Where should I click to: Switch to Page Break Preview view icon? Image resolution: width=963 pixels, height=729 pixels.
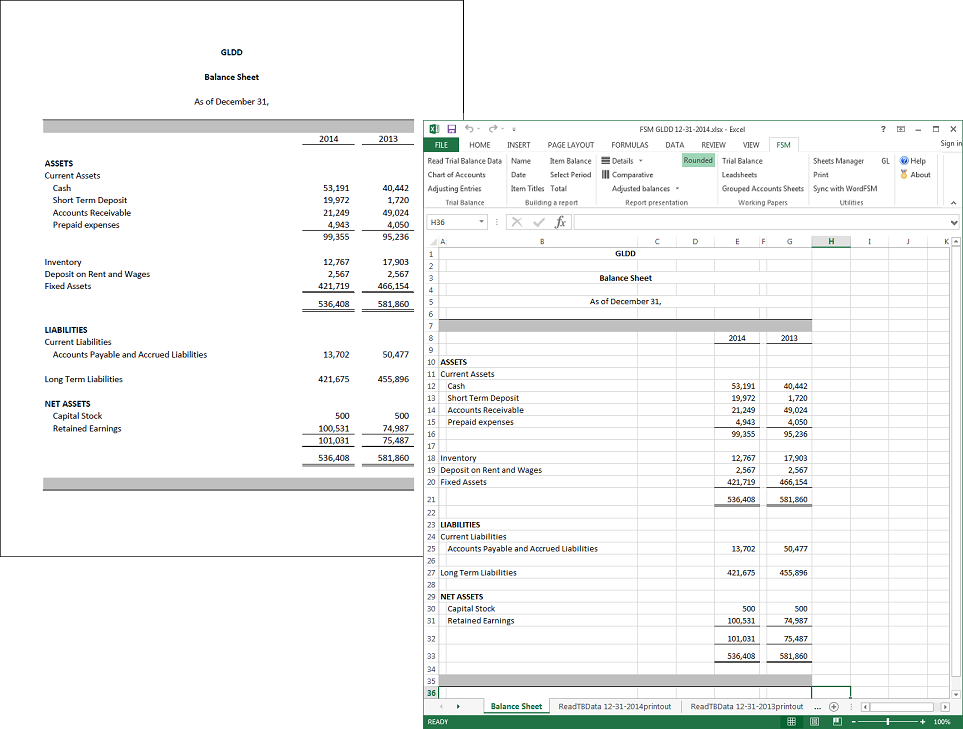[x=838, y=722]
